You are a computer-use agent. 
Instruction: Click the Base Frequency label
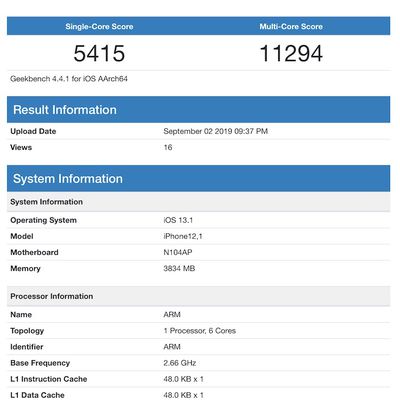(40, 363)
